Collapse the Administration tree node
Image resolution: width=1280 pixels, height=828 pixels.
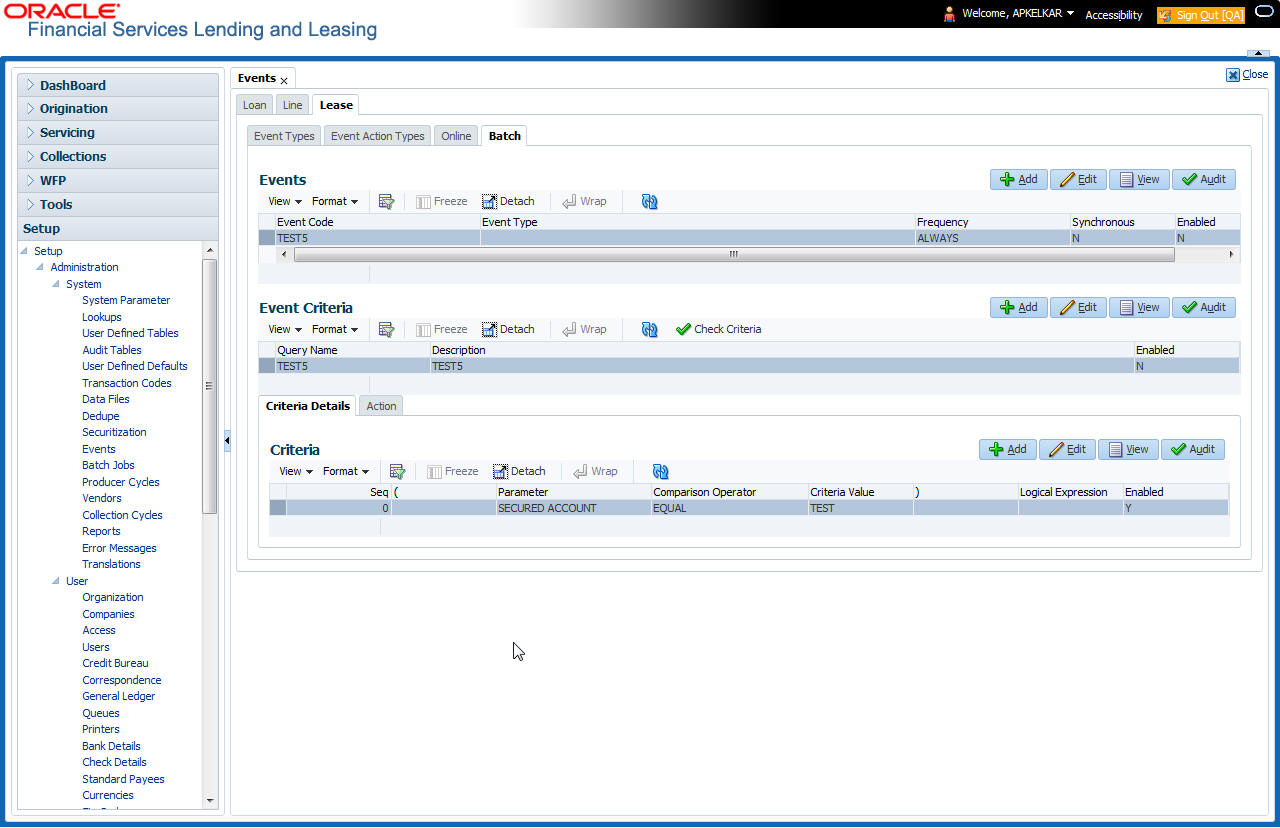[39, 268]
